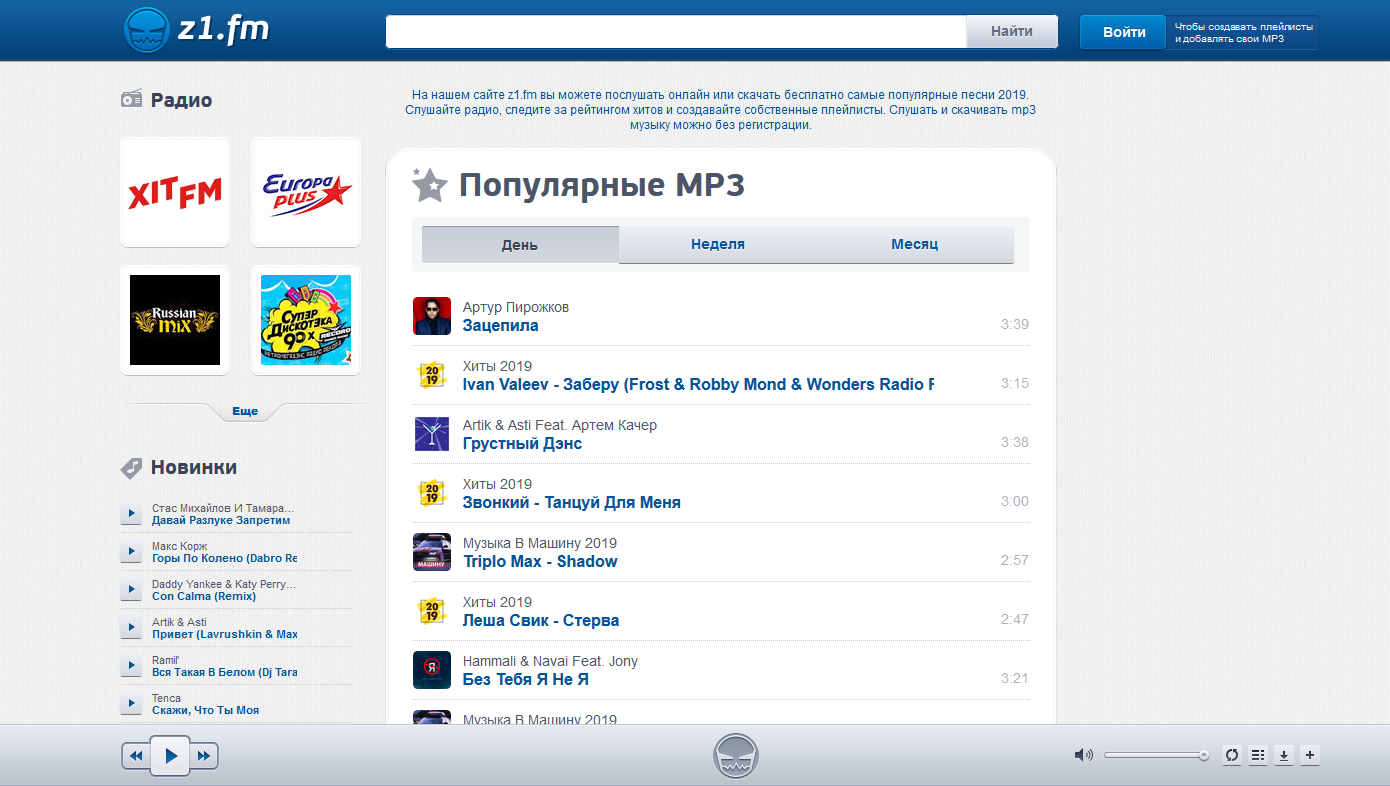
Task: Open the Europa Plus radio station
Action: click(306, 192)
